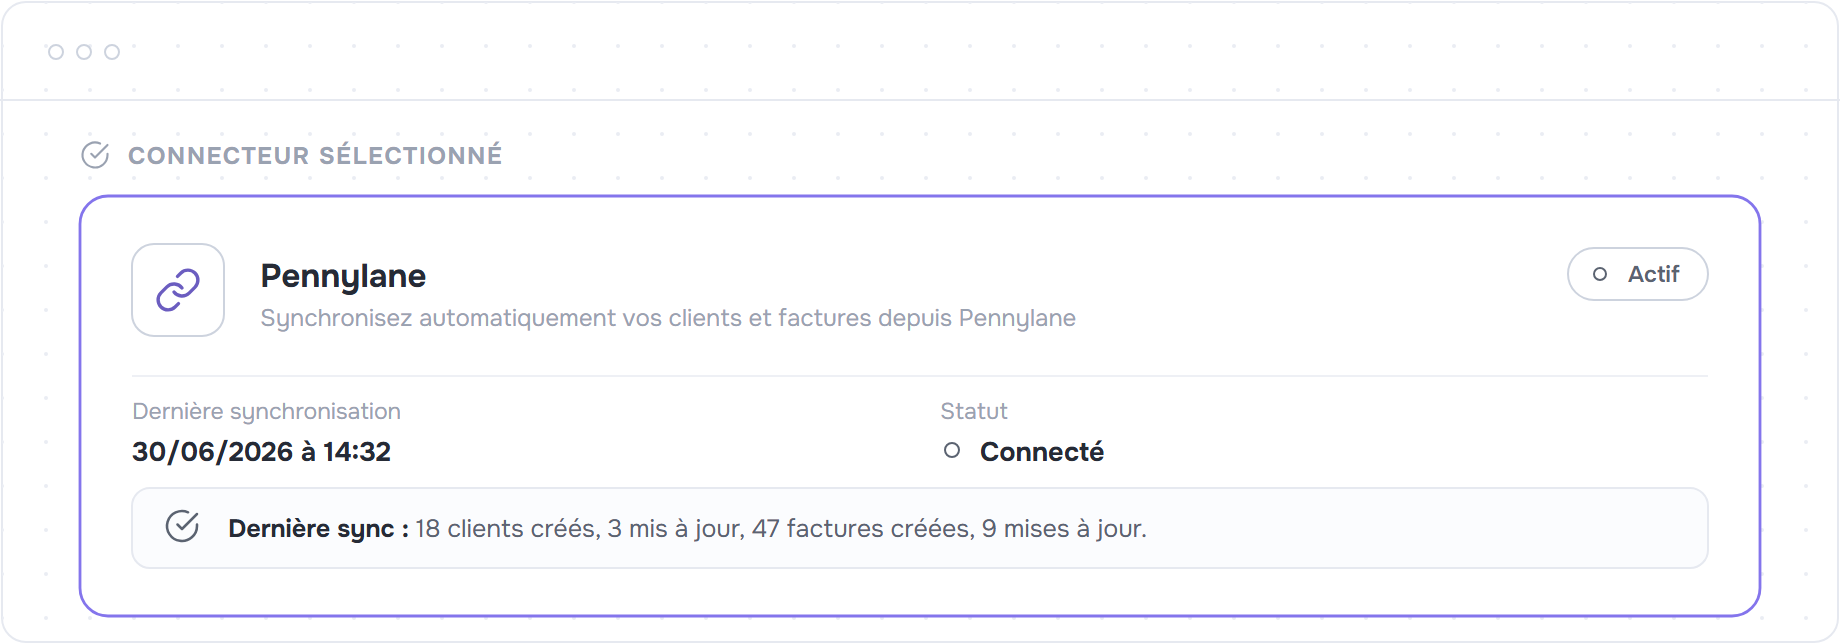
Task: Click the window title bar area
Action: 920,52
